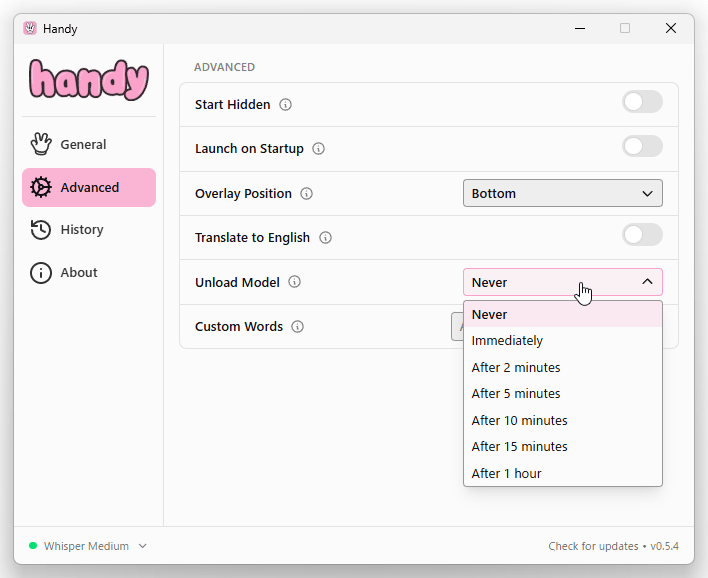The width and height of the screenshot is (708, 578).
Task: Click info icon beside Translate to English
Action: (x=326, y=238)
